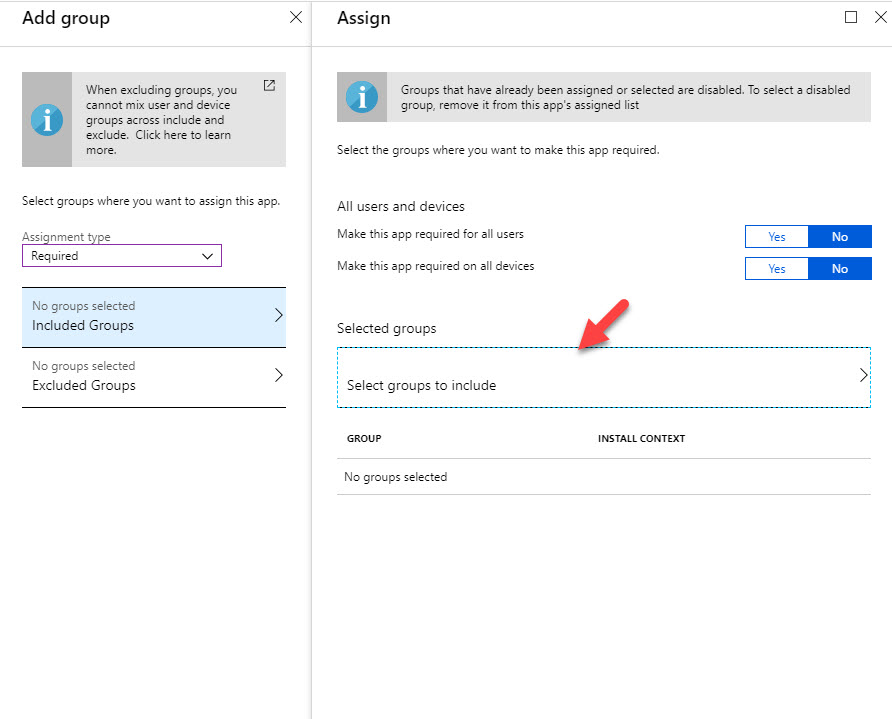Click the learn more info message
Screen dimensions: 892x719
(x=161, y=119)
